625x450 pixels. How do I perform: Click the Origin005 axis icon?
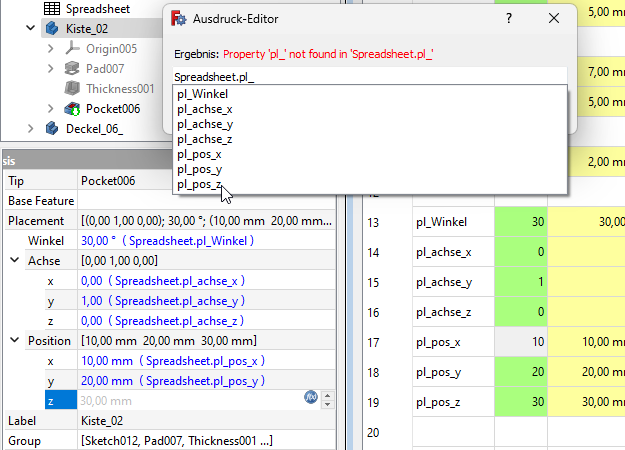click(72, 48)
